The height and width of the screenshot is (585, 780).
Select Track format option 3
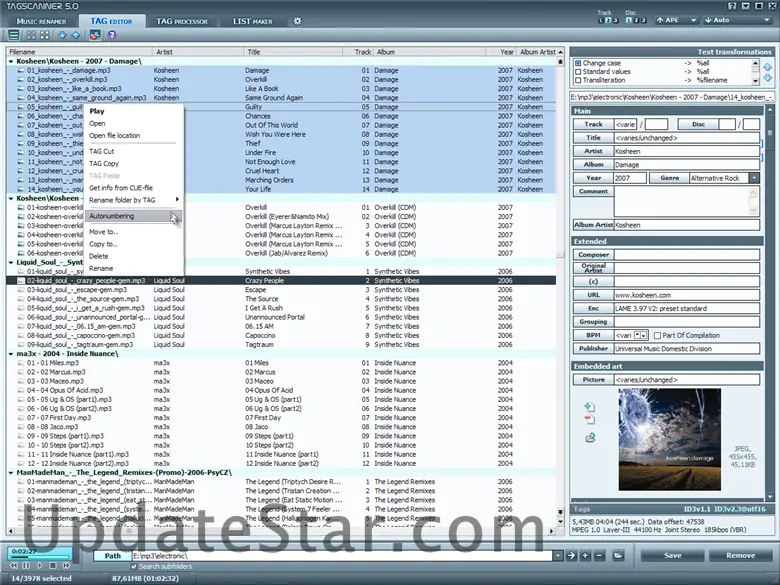pos(615,20)
